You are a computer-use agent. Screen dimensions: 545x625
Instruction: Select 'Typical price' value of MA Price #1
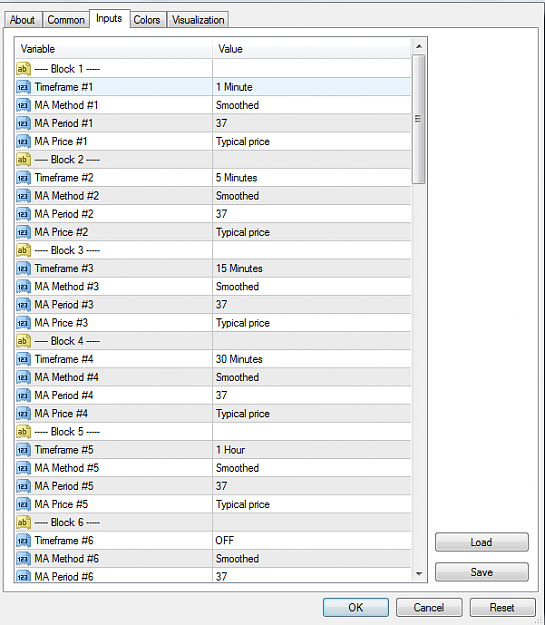[243, 142]
